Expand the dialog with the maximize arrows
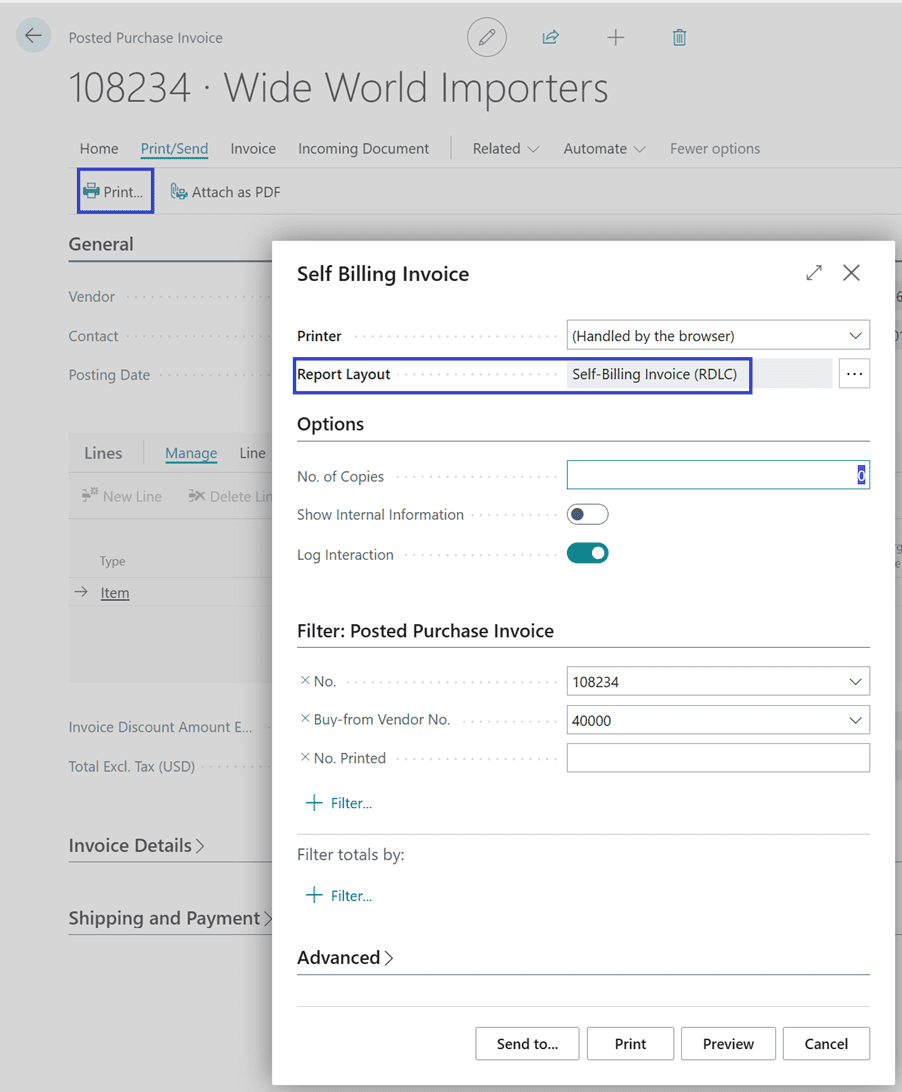The image size is (902, 1092). pyautogui.click(x=814, y=273)
